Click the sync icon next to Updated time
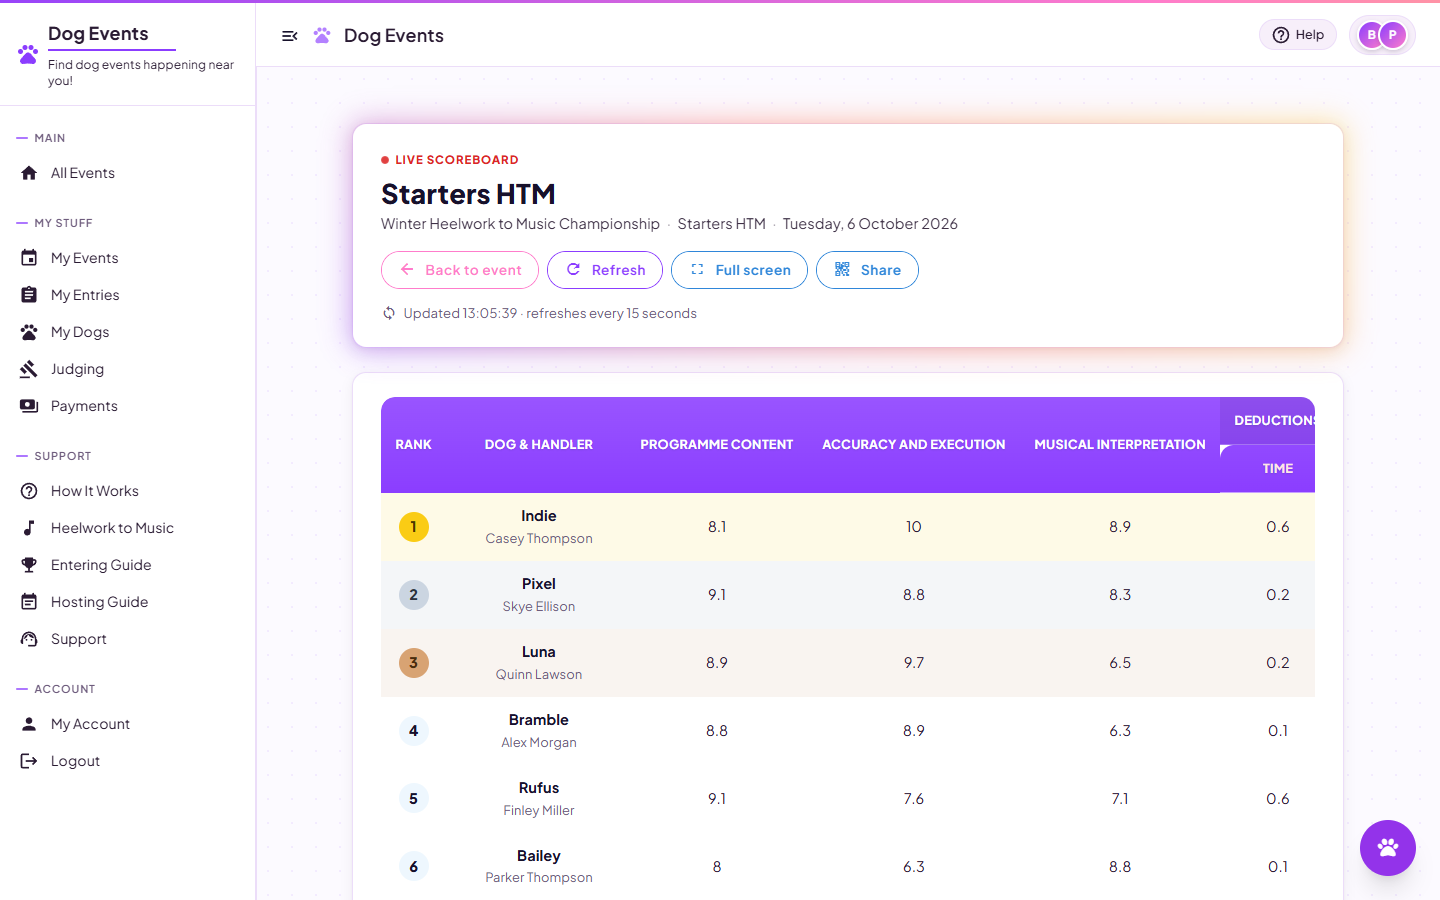1440x900 pixels. (389, 313)
